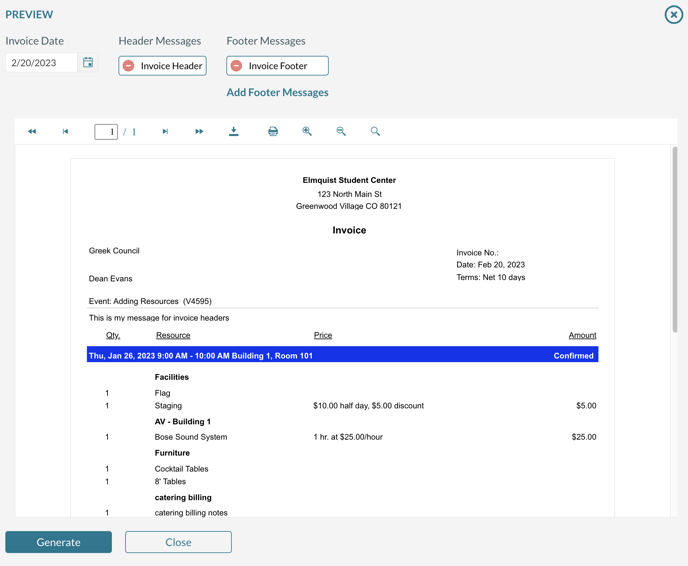The height and width of the screenshot is (566, 688).
Task: Click 'AV - Building 1' category heading
Action: click(183, 422)
